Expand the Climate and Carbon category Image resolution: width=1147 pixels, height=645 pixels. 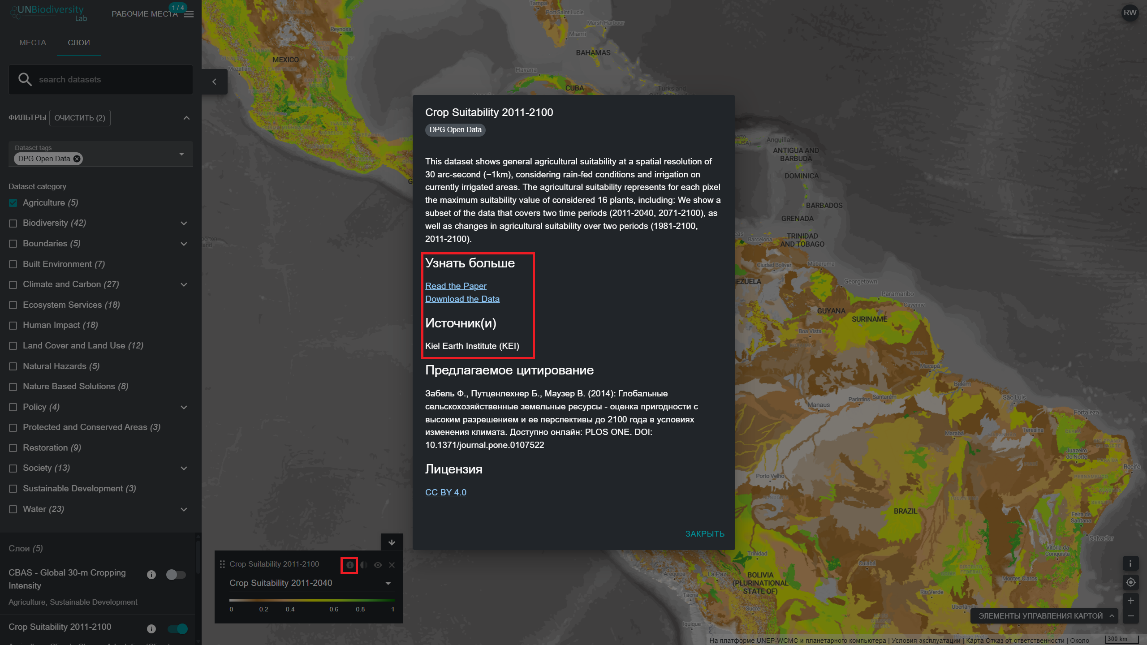184,285
